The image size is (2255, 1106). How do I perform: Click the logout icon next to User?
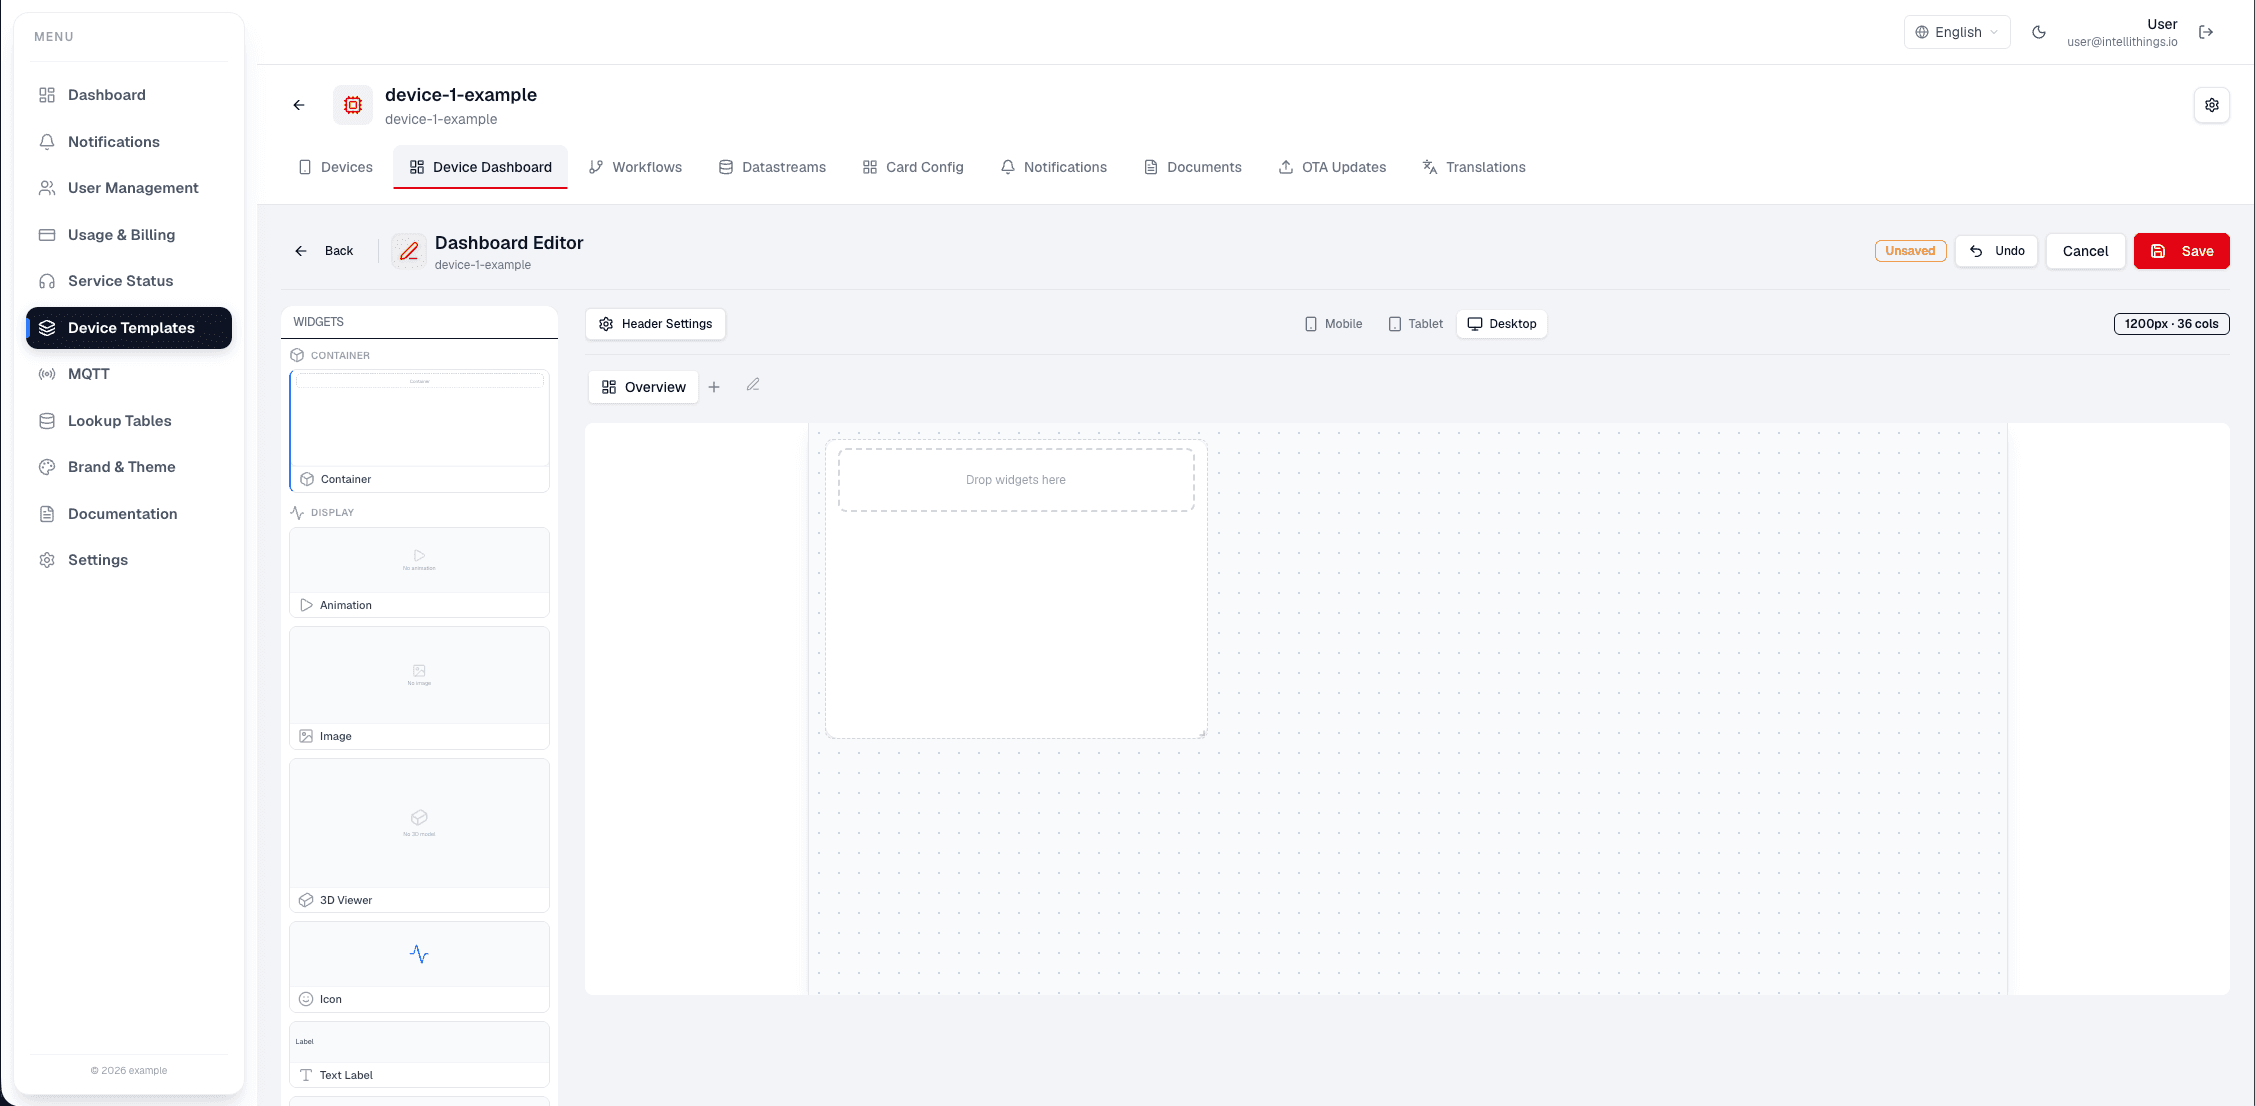[x=2206, y=32]
